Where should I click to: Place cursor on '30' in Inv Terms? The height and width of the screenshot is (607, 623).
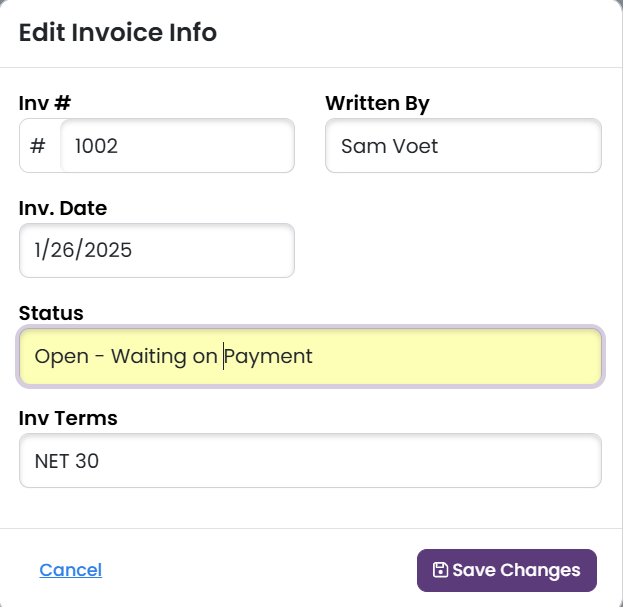click(x=87, y=461)
